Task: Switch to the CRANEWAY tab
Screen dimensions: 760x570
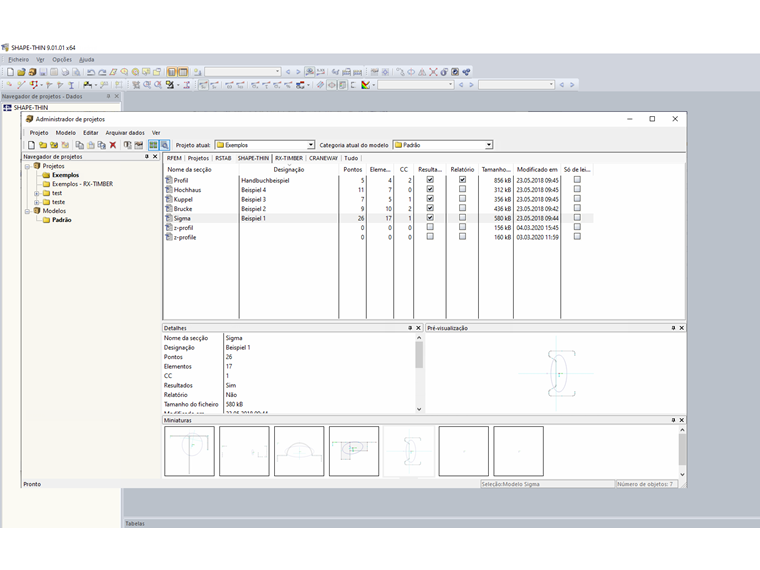Action: [x=323, y=158]
